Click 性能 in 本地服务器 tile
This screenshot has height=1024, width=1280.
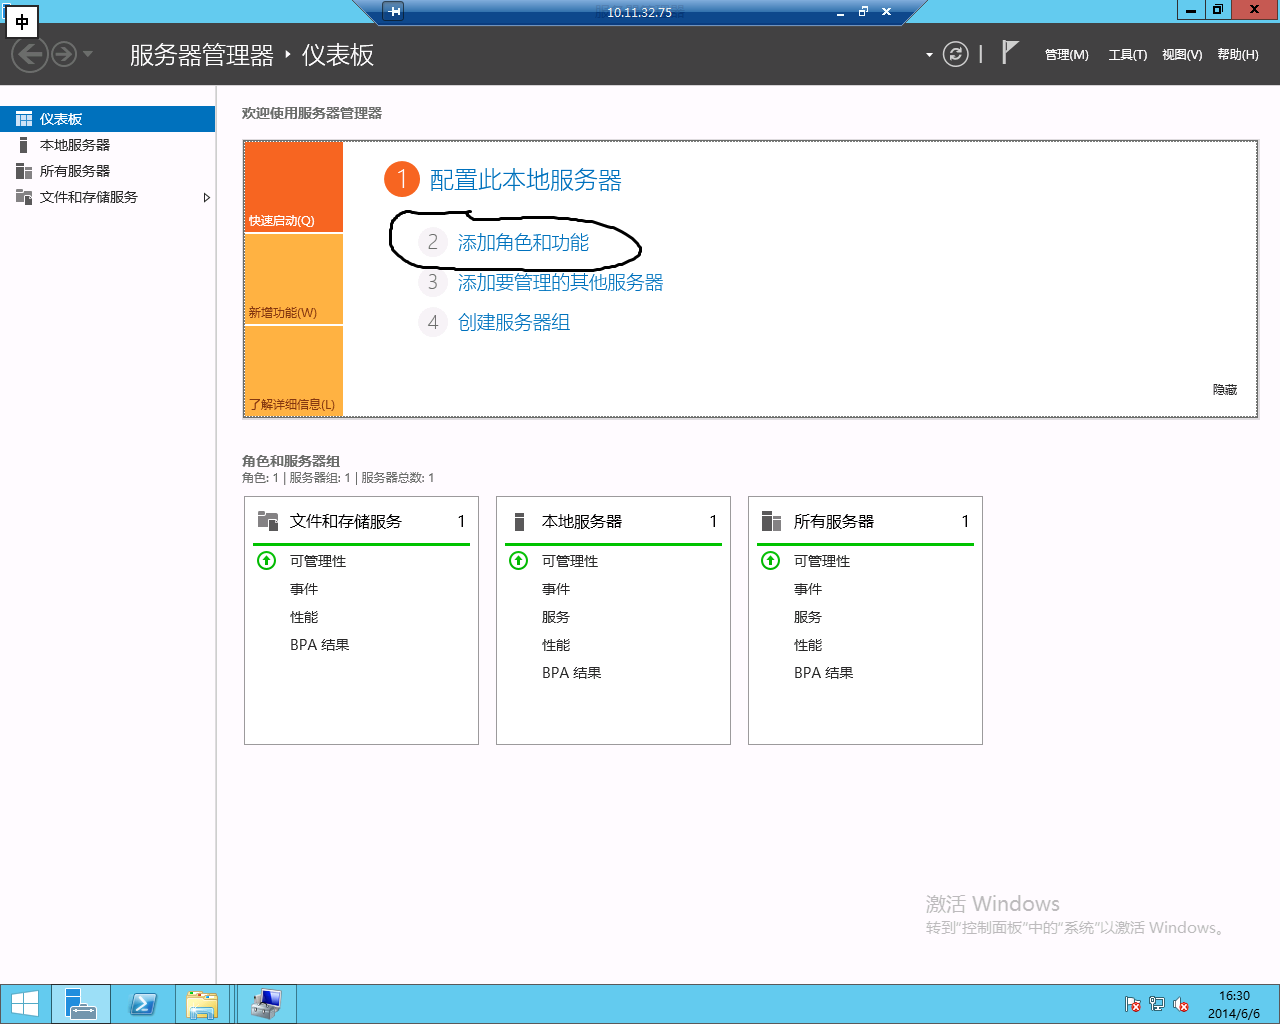click(556, 645)
